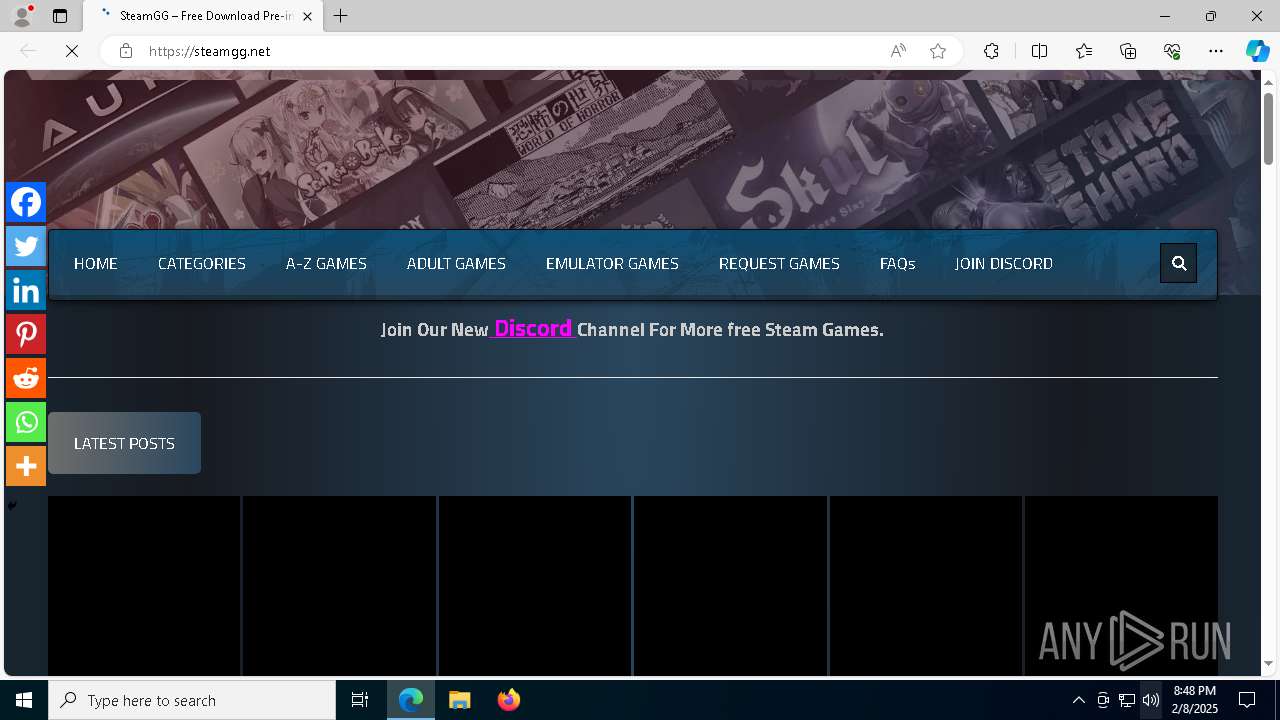Open Task View on taskbar

360,700
